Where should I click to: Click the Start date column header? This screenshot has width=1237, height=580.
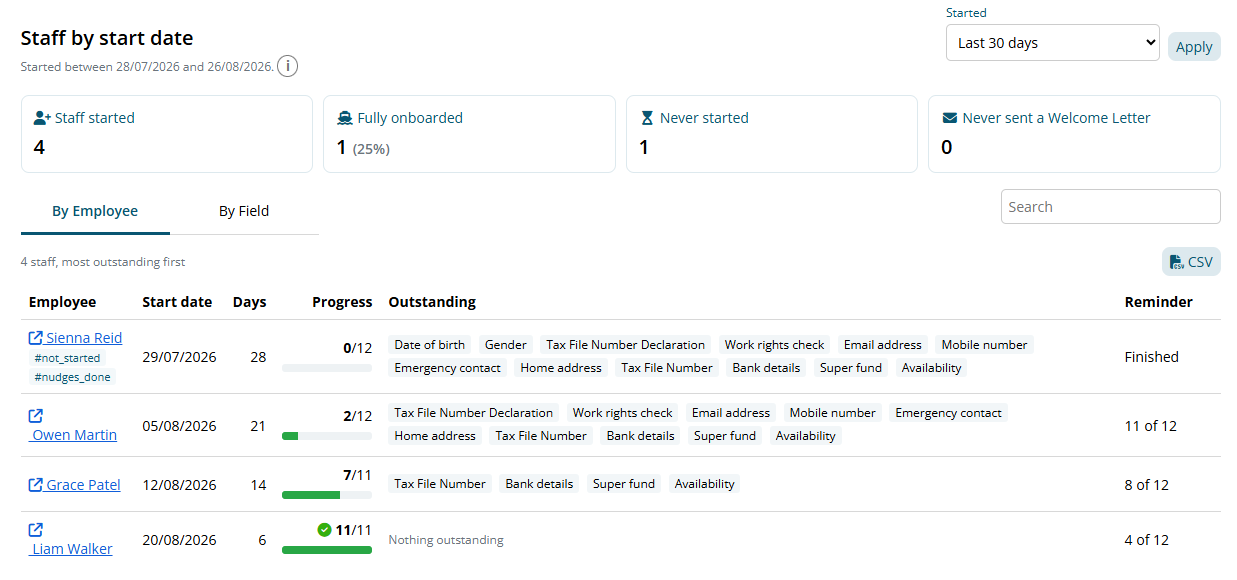coord(177,302)
